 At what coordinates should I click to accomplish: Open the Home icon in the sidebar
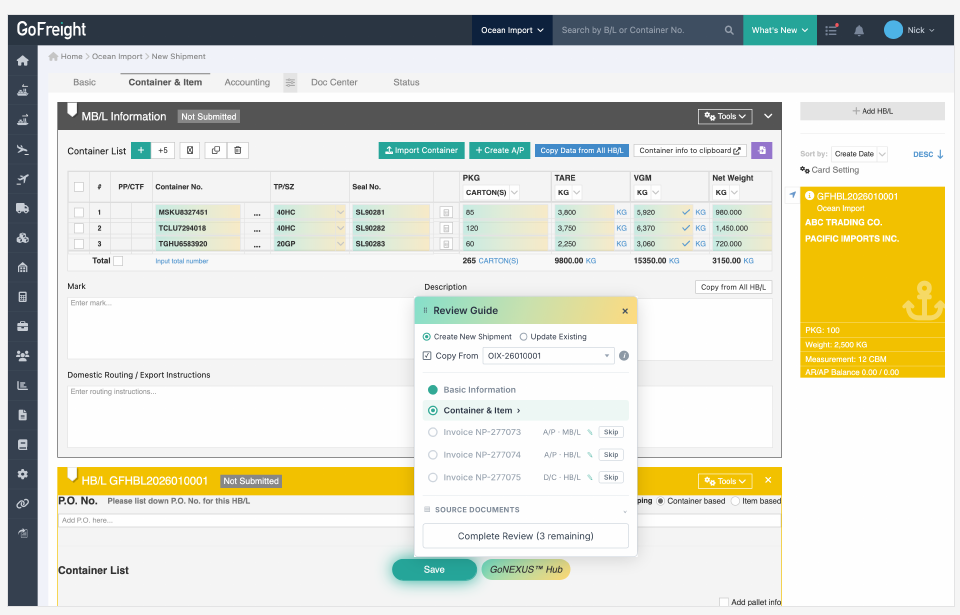[x=23, y=61]
